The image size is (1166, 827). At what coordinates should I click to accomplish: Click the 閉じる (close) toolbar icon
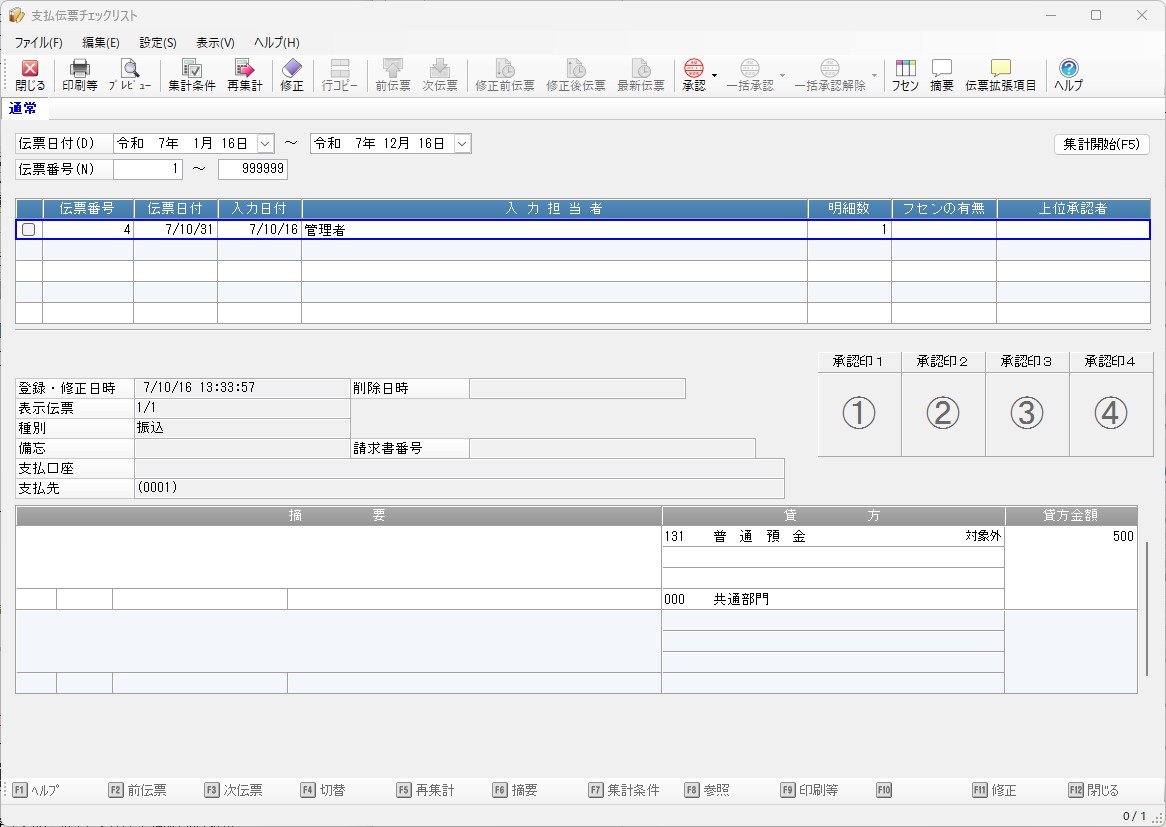[x=30, y=75]
